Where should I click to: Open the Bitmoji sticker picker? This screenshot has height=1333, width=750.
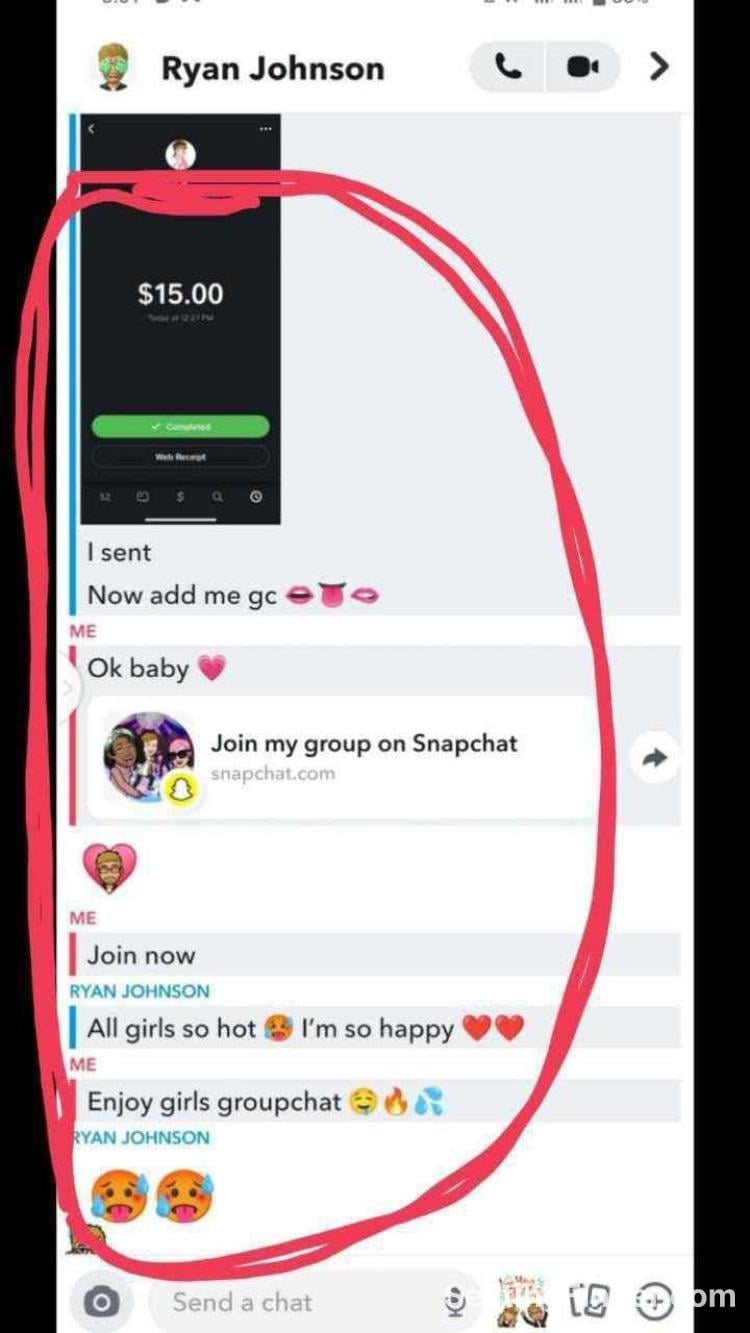(522, 1301)
